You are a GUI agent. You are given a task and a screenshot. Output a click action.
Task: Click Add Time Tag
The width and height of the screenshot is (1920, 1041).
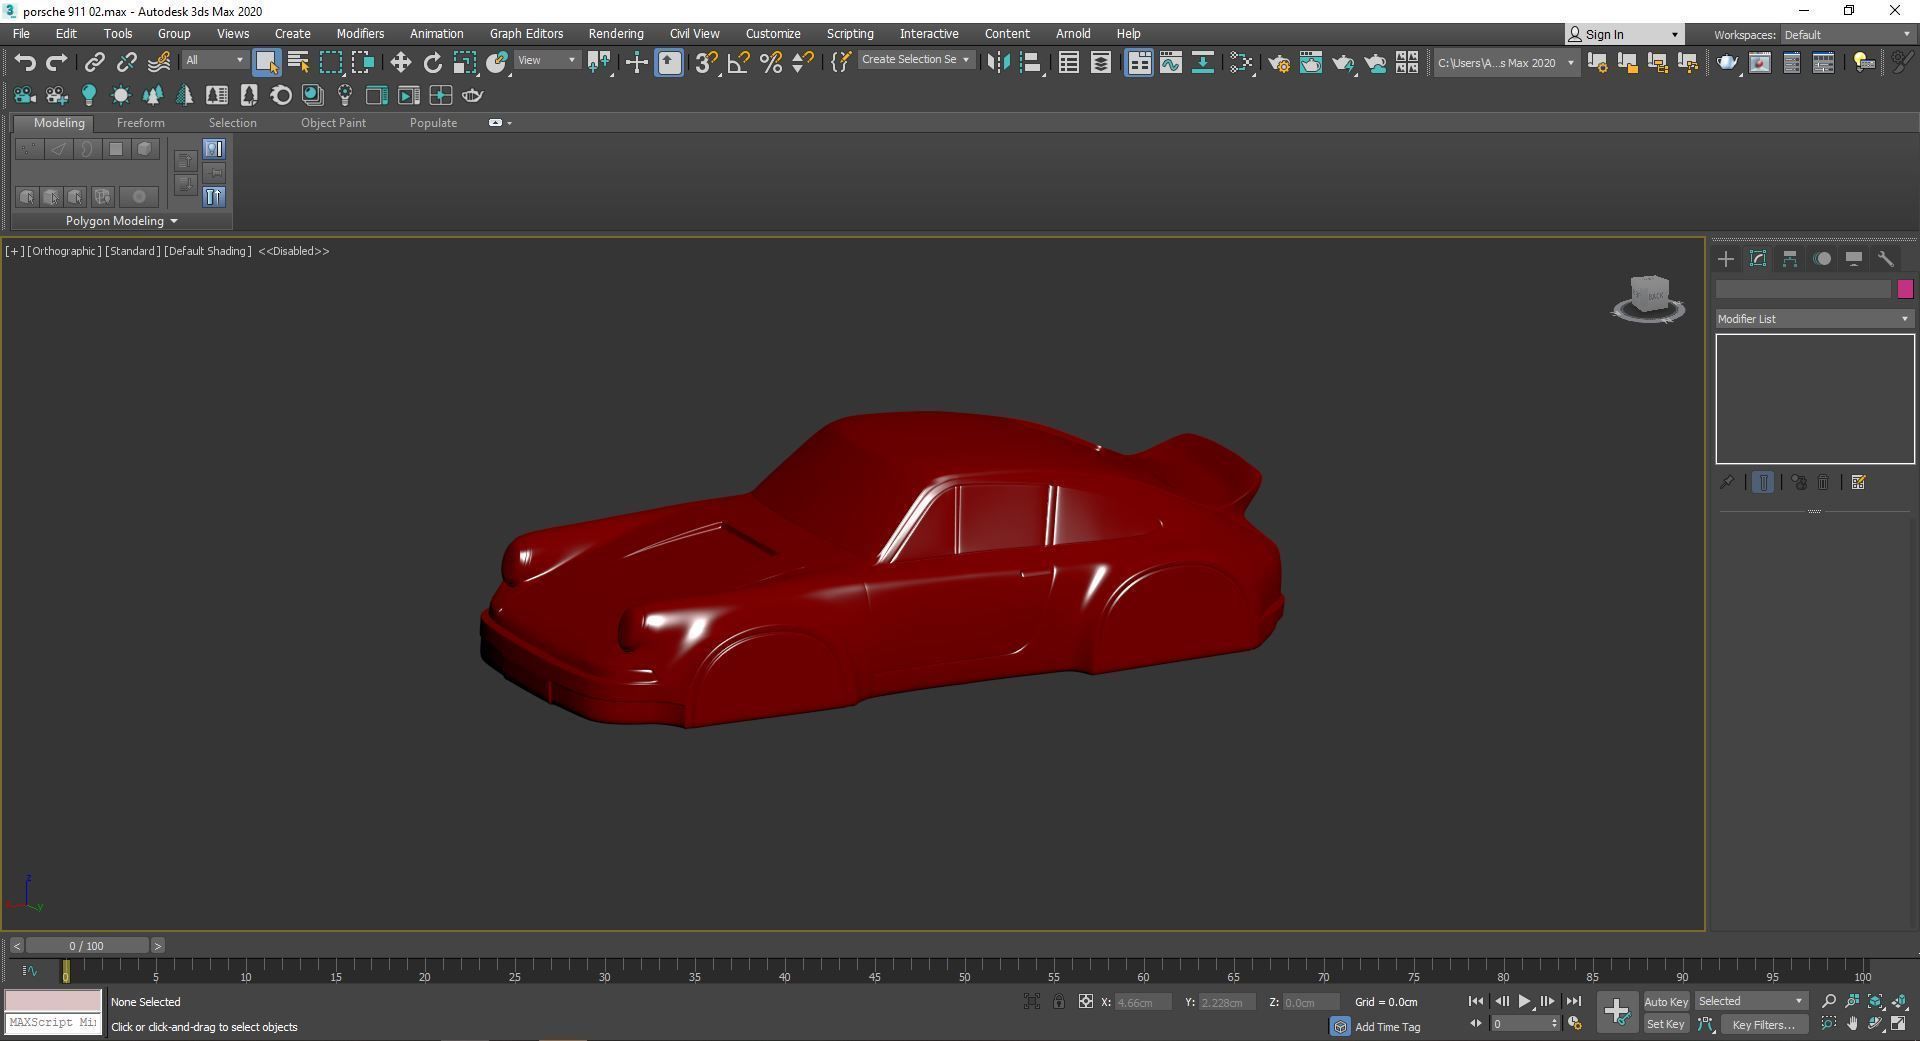pyautogui.click(x=1387, y=1027)
